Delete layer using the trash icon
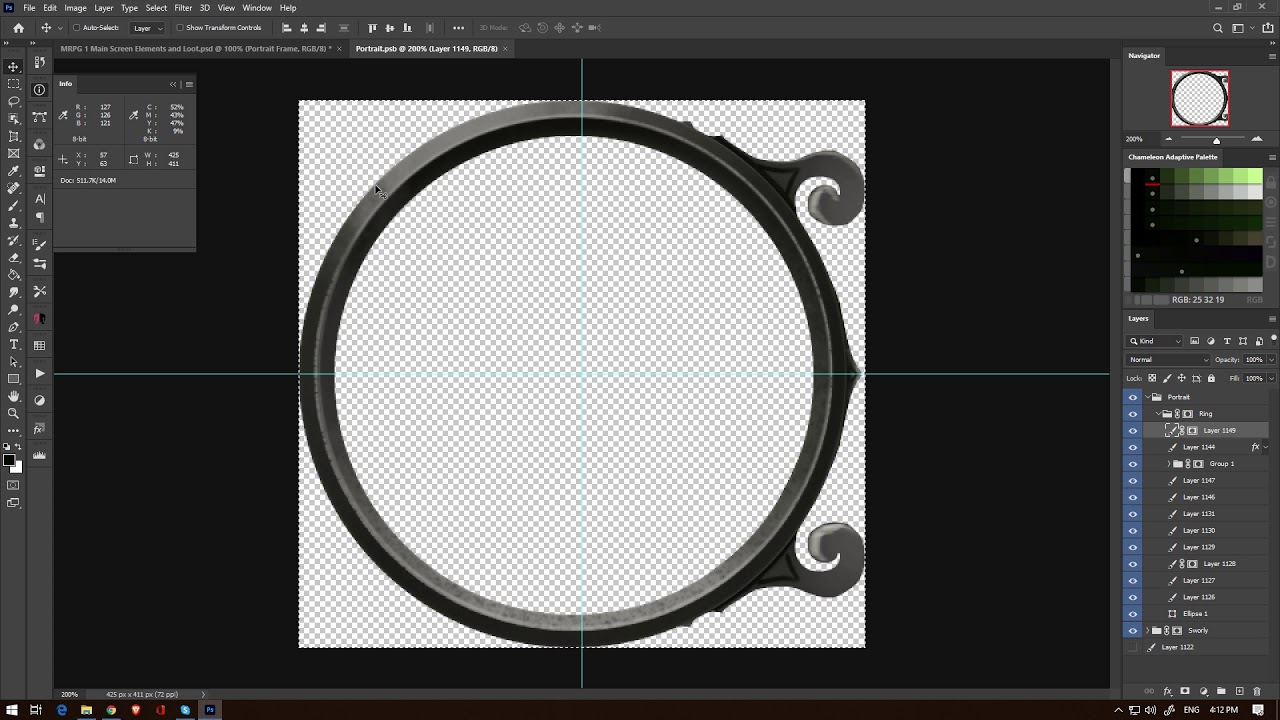 click(x=1257, y=691)
